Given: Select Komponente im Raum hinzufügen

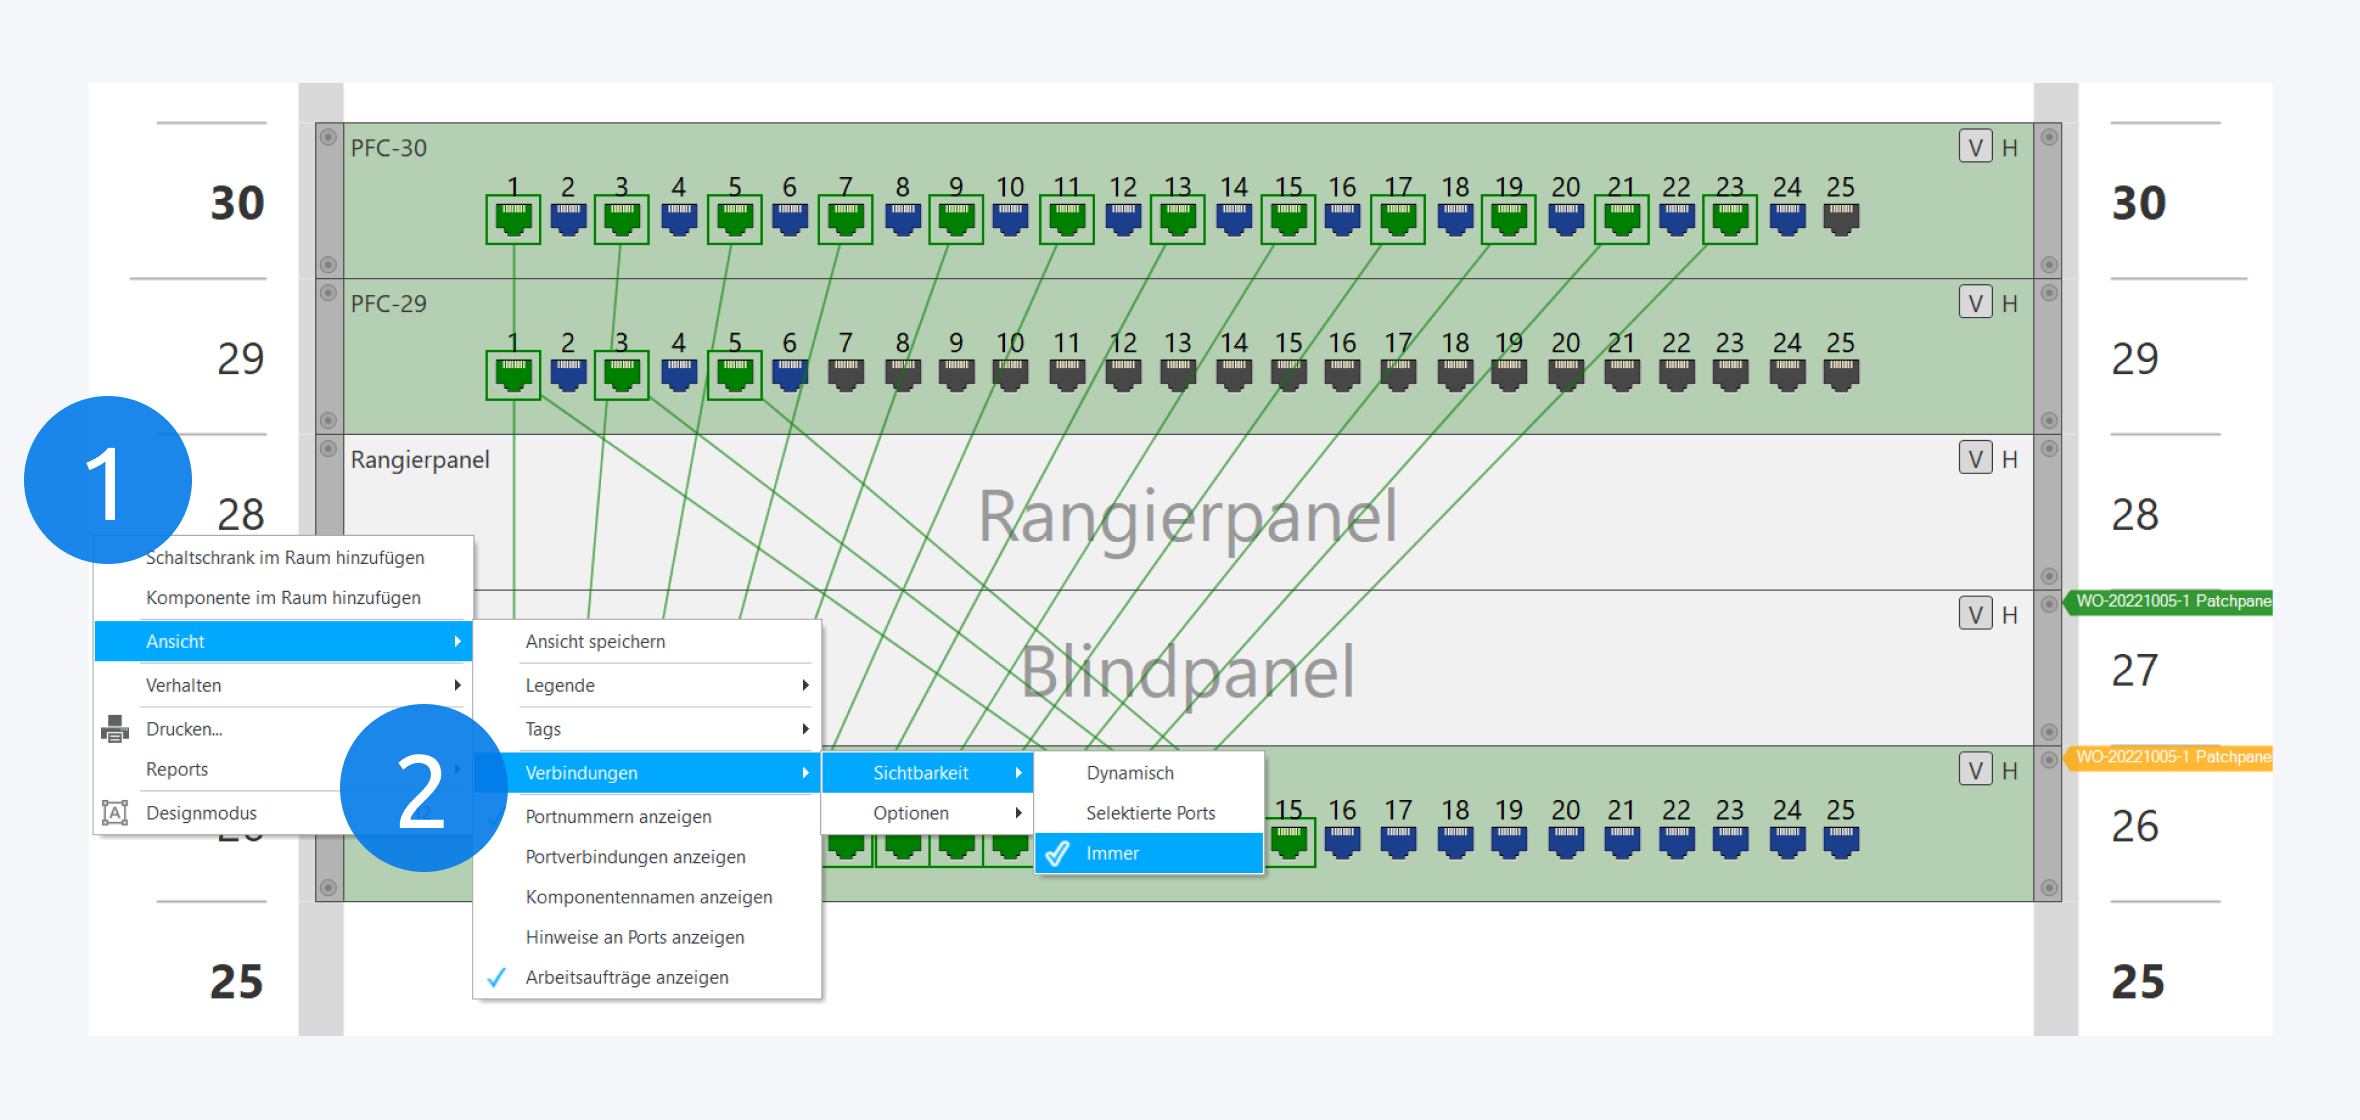Looking at the screenshot, I should [283, 597].
